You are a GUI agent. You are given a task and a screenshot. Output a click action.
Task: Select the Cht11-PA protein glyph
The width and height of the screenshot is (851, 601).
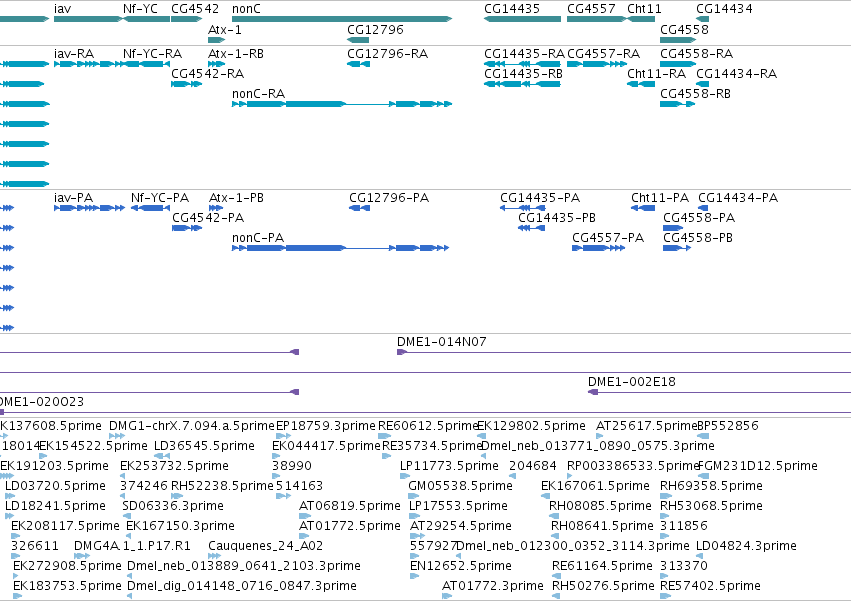pos(643,208)
